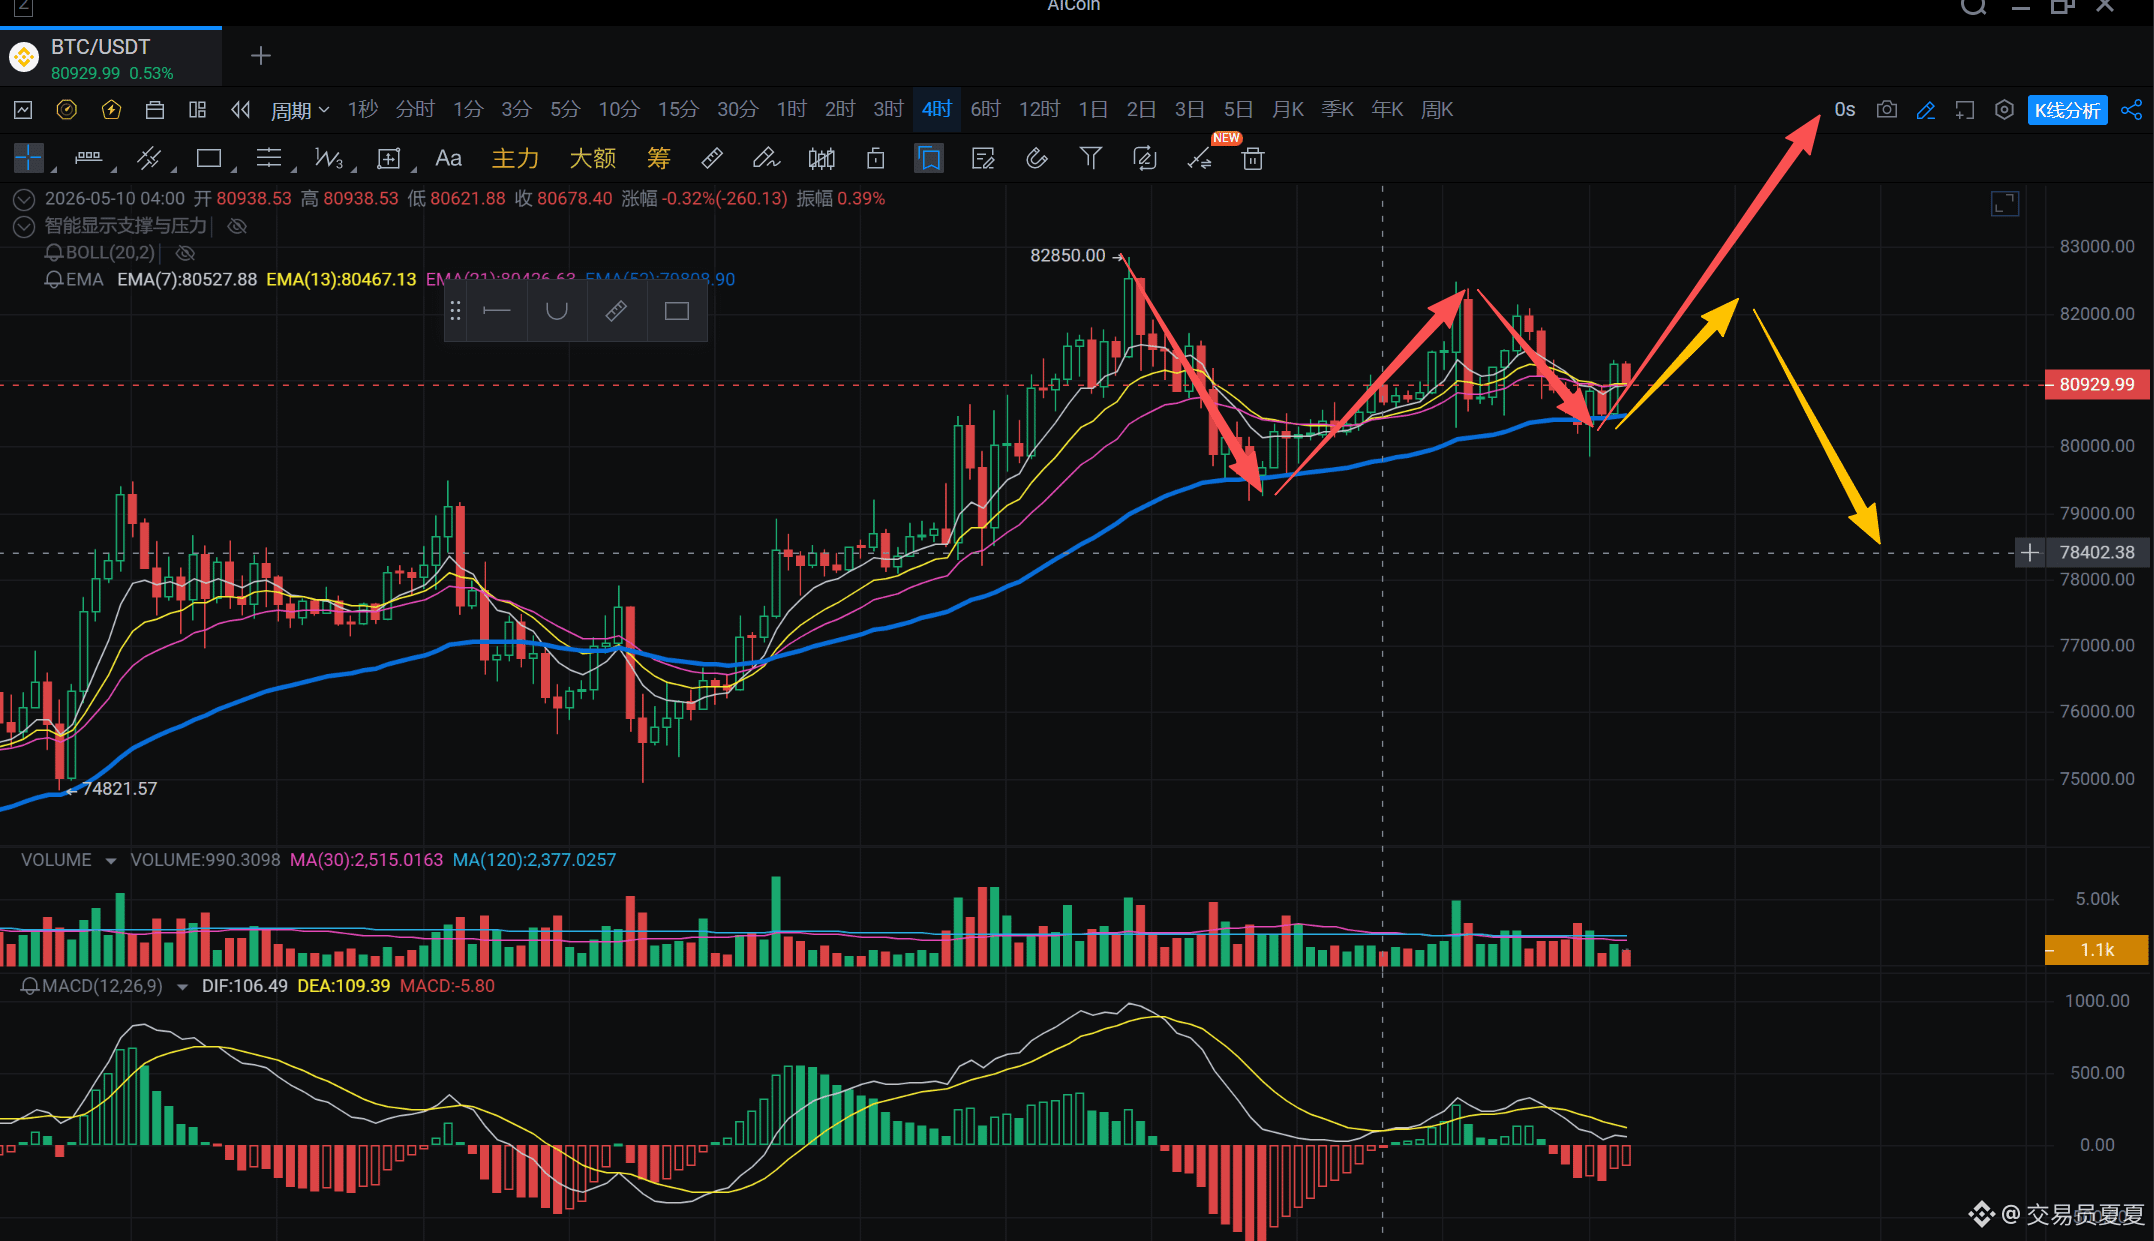2154x1241 pixels.
Task: Switch to the 1秒 timeframe
Action: [362, 110]
